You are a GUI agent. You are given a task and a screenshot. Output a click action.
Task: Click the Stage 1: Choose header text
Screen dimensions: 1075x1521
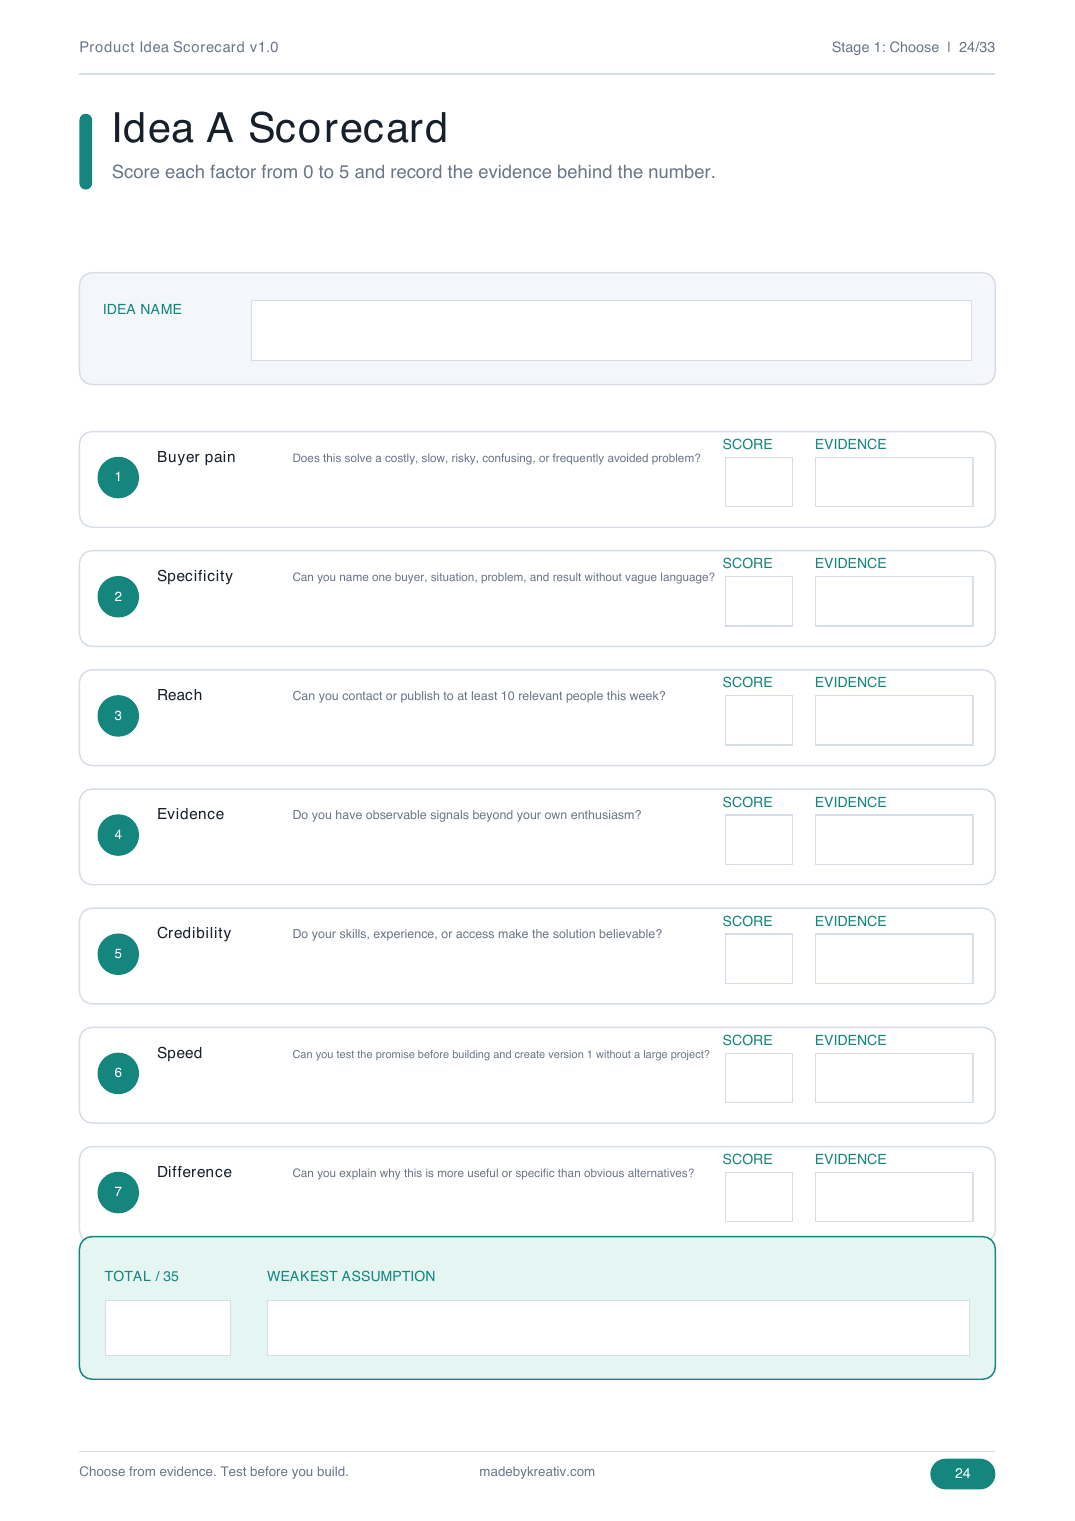click(x=885, y=47)
